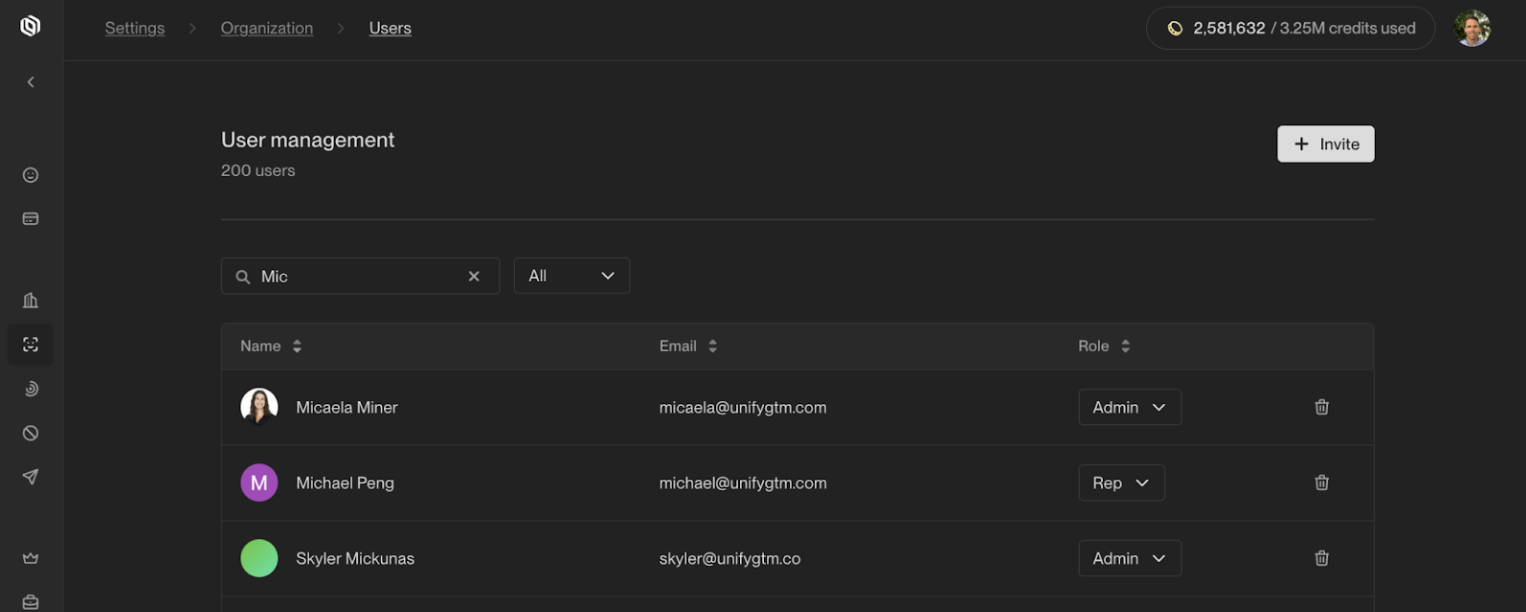The height and width of the screenshot is (612, 1526).
Task: Go to Settings breadcrumb
Action: pyautogui.click(x=135, y=28)
